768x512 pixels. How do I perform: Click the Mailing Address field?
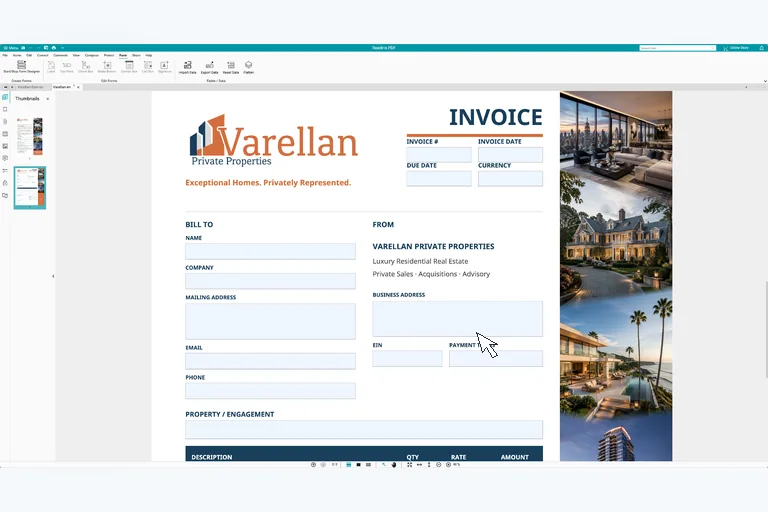(270, 321)
